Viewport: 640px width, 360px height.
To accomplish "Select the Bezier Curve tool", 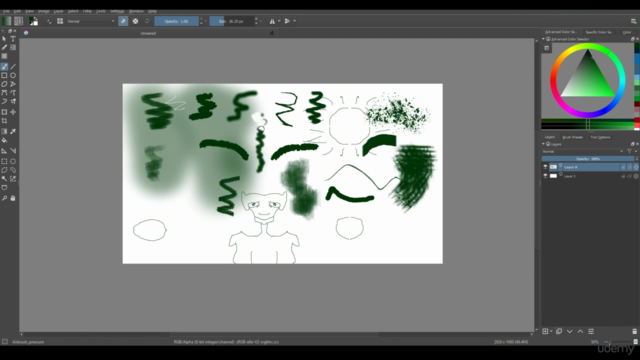I will coord(4,93).
